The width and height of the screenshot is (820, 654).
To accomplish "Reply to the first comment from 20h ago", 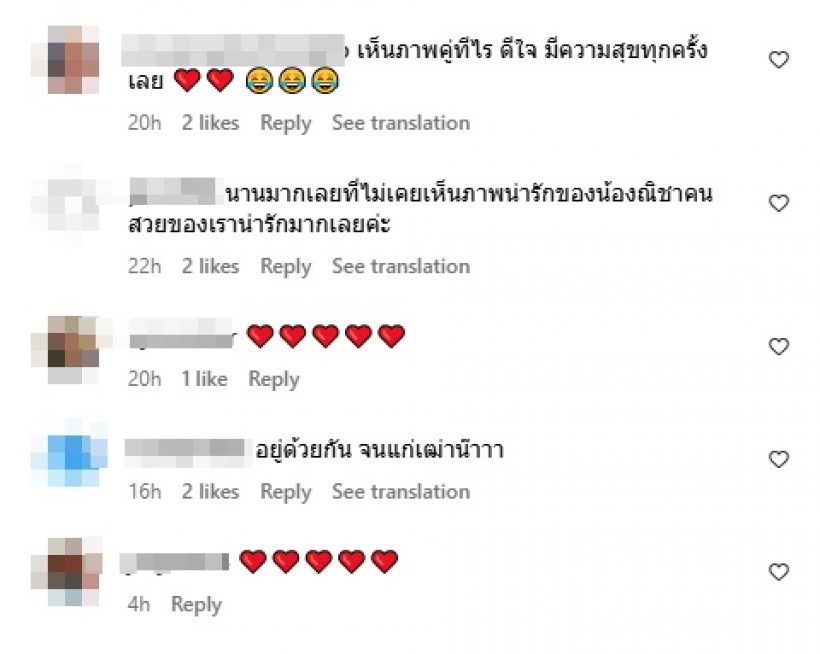I will pyautogui.click(x=286, y=123).
